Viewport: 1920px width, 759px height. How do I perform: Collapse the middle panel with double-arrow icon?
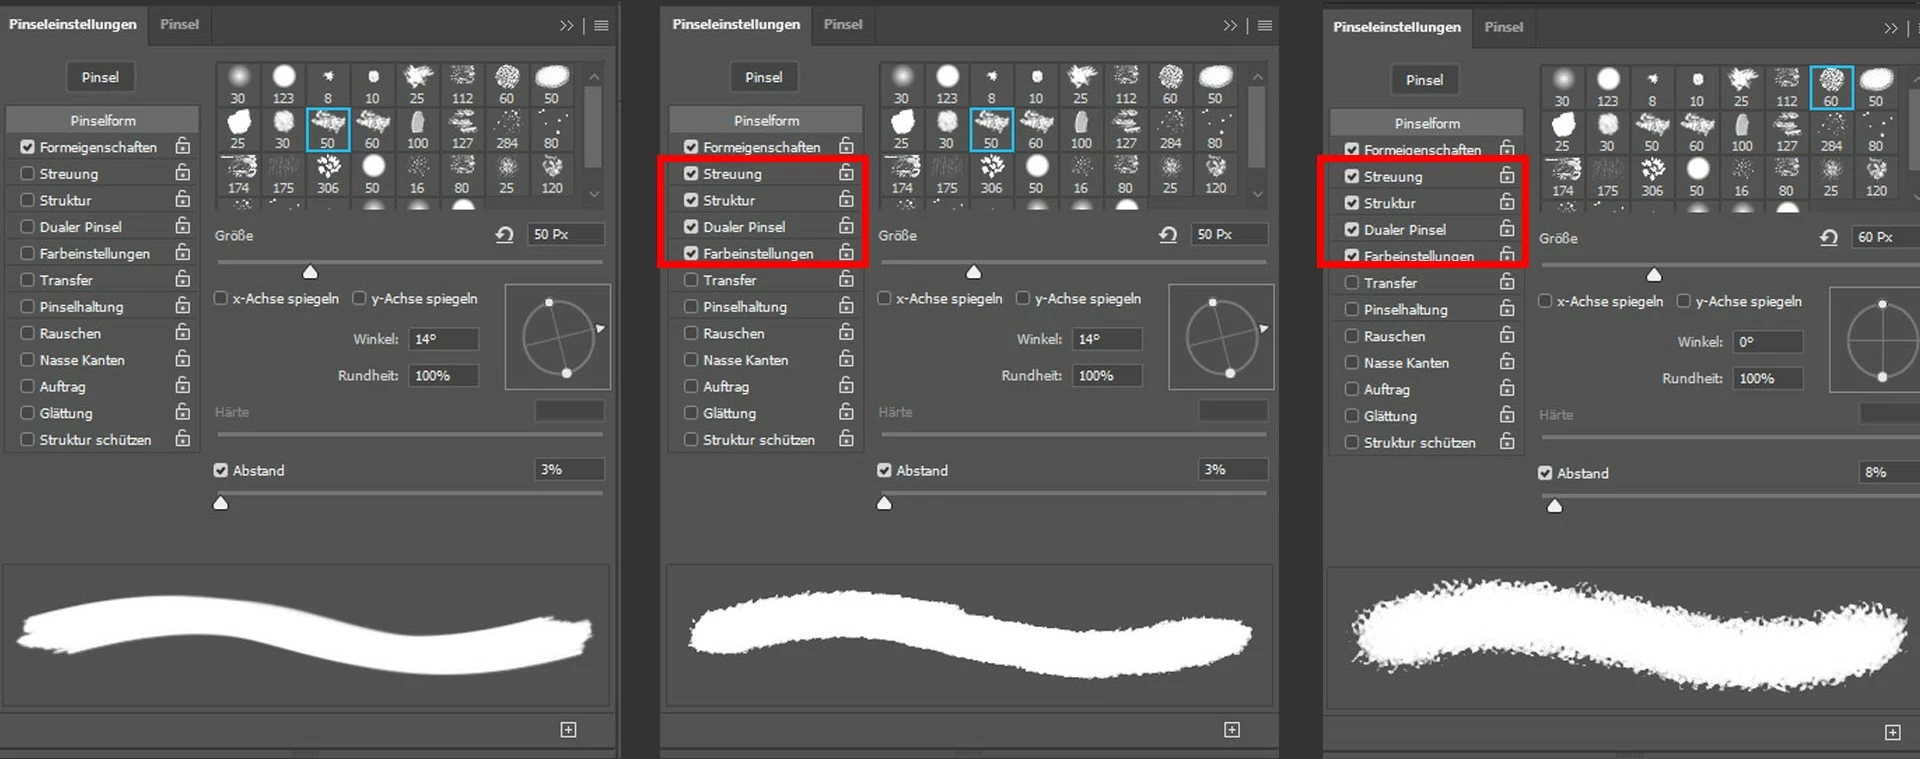coord(1230,26)
